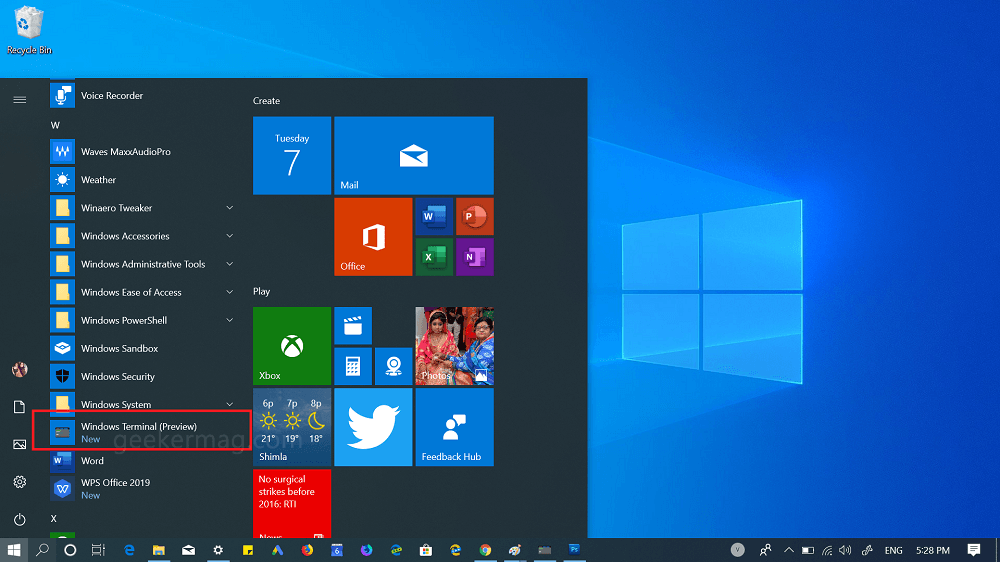Open Sticky Notes from the taskbar
Viewport: 1000px width, 562px height.
point(247,550)
